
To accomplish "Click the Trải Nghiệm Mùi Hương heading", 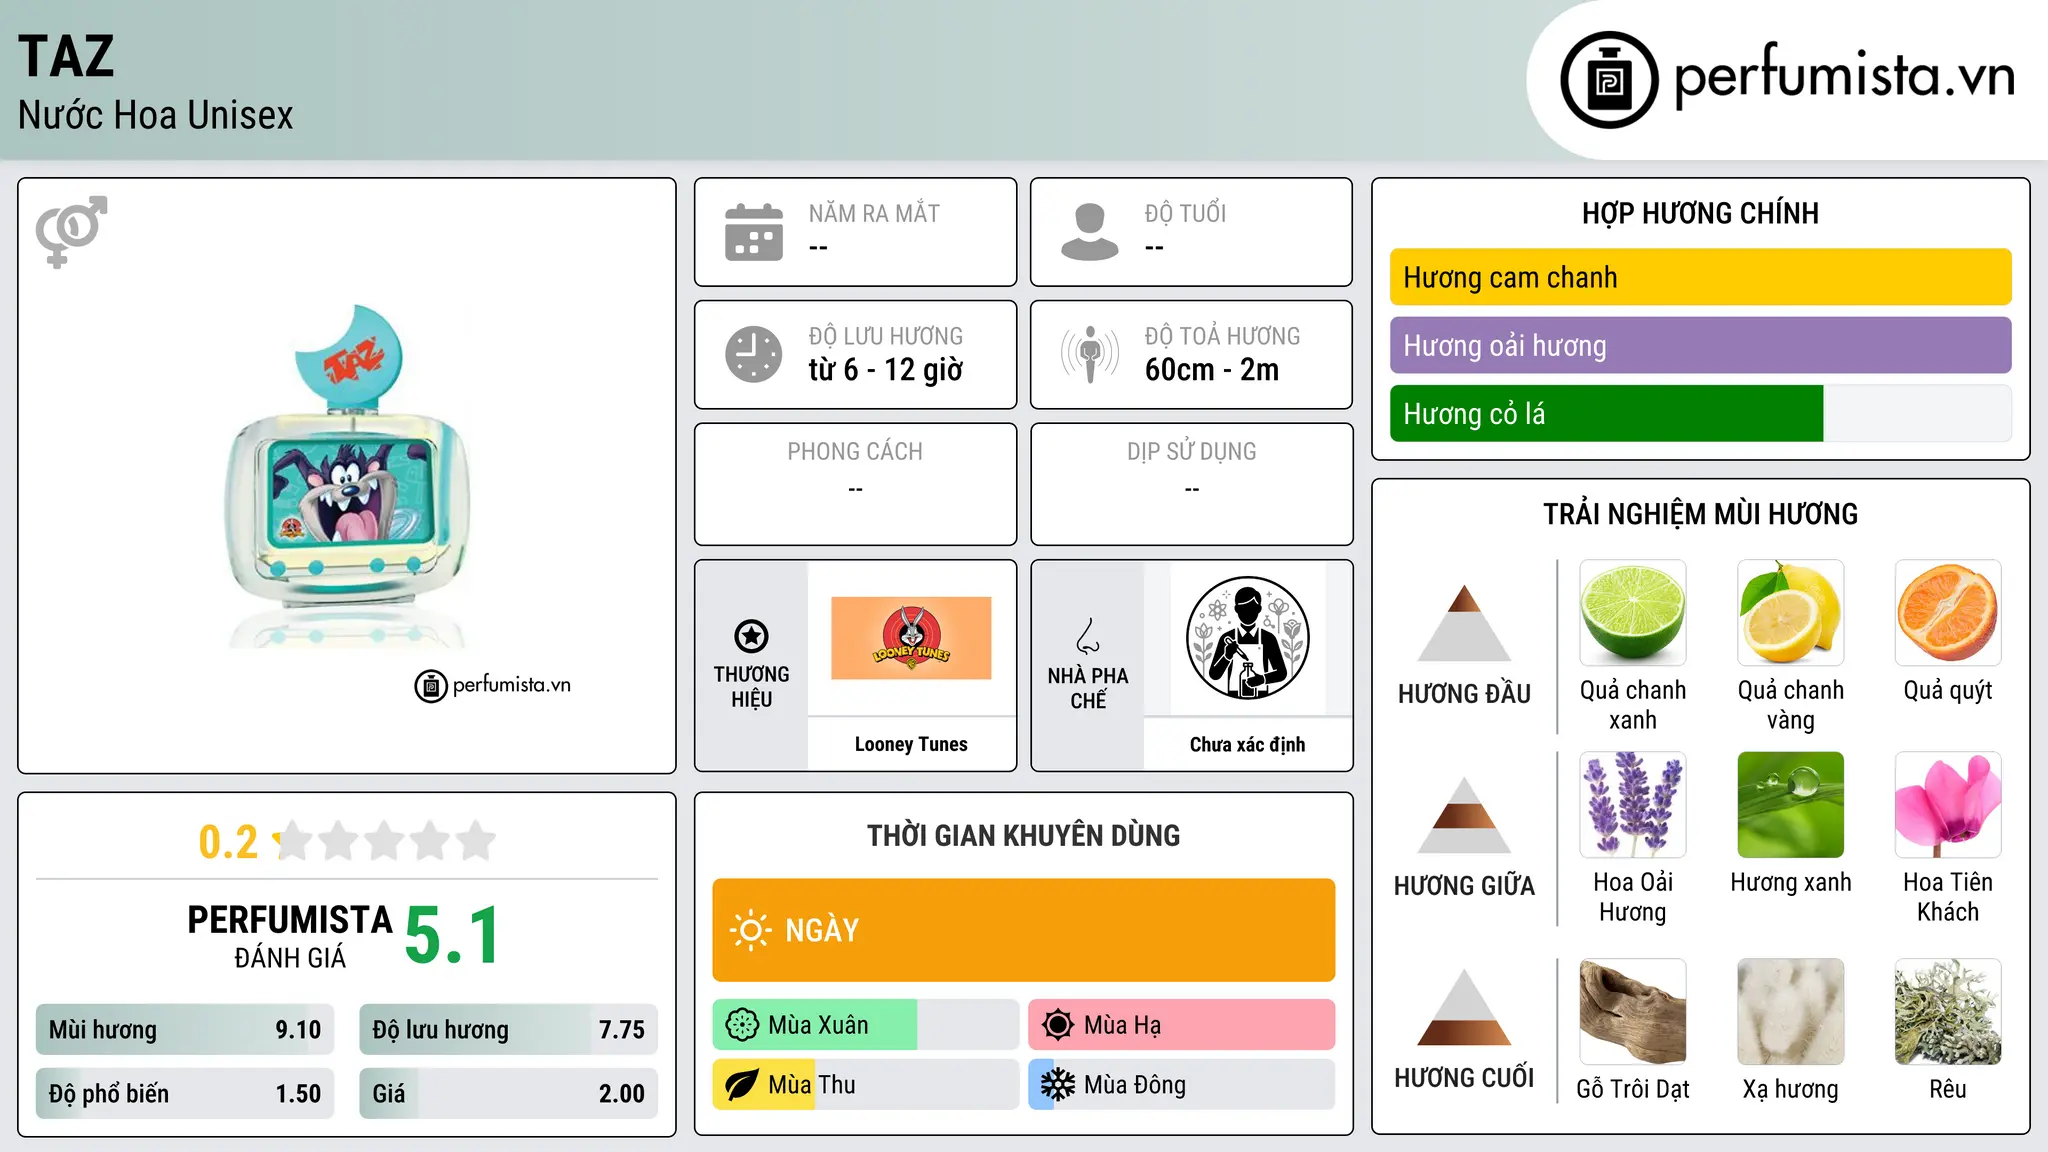I will (1700, 514).
